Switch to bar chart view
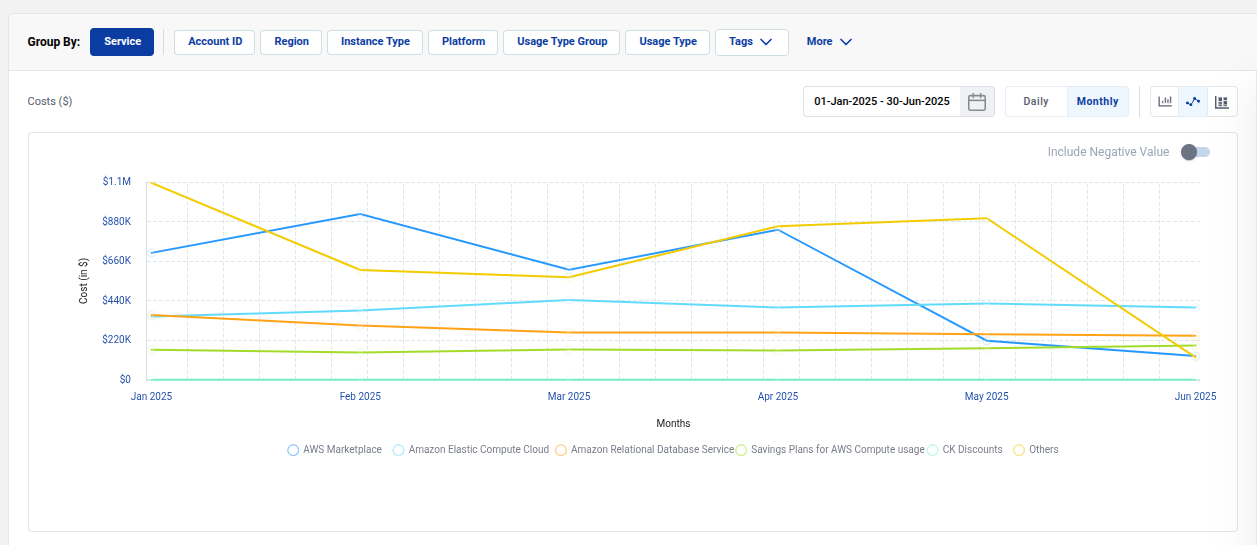This screenshot has width=1257, height=545. [1165, 102]
